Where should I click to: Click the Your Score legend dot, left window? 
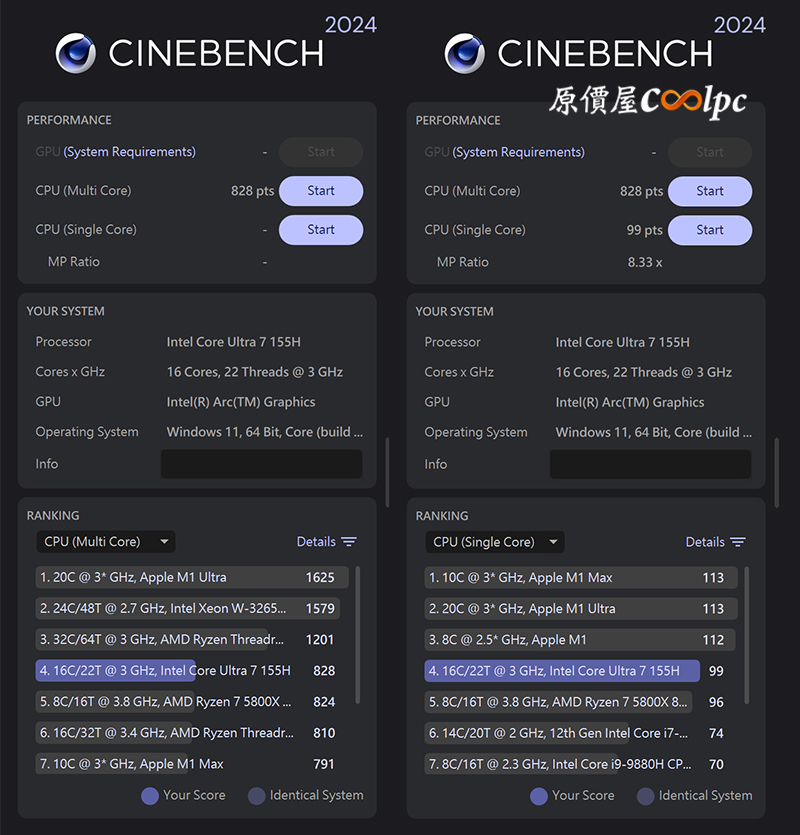[150, 796]
